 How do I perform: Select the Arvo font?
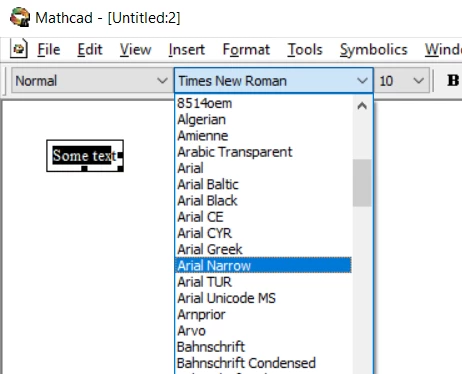(x=263, y=331)
